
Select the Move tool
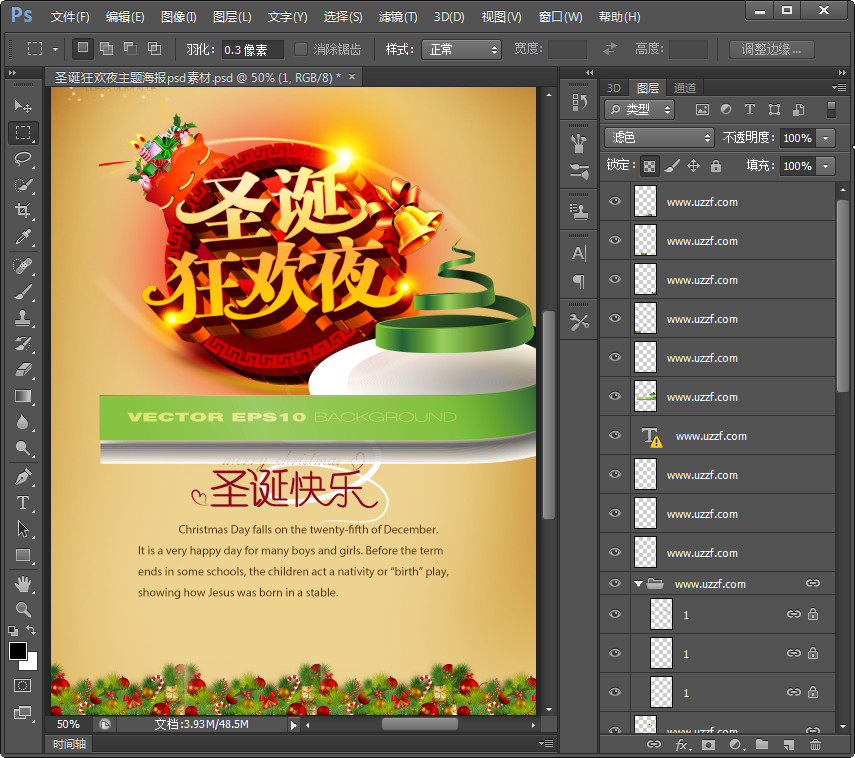(23, 106)
